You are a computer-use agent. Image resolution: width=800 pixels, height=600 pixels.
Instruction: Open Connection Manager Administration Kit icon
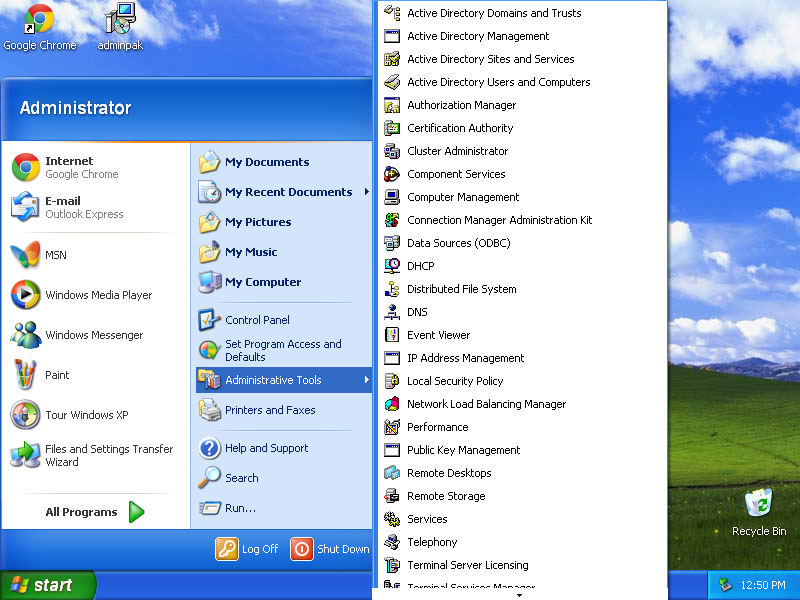(x=392, y=220)
